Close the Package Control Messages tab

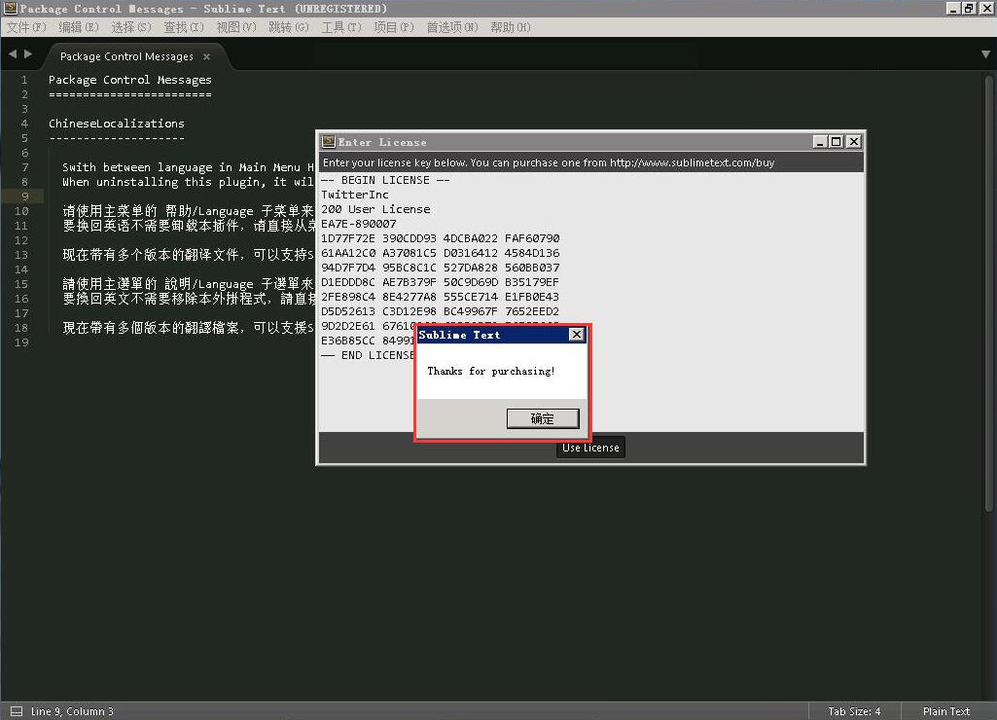(x=207, y=57)
